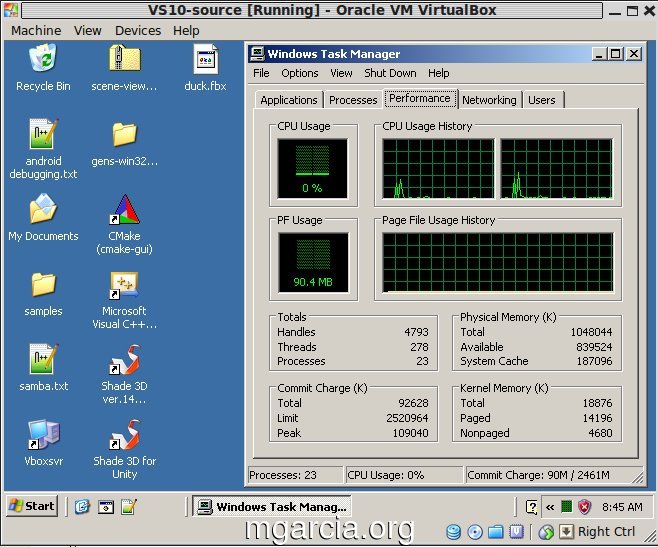The image size is (658, 547).
Task: Click the Right Ctrl host key indicator
Action: 606,531
